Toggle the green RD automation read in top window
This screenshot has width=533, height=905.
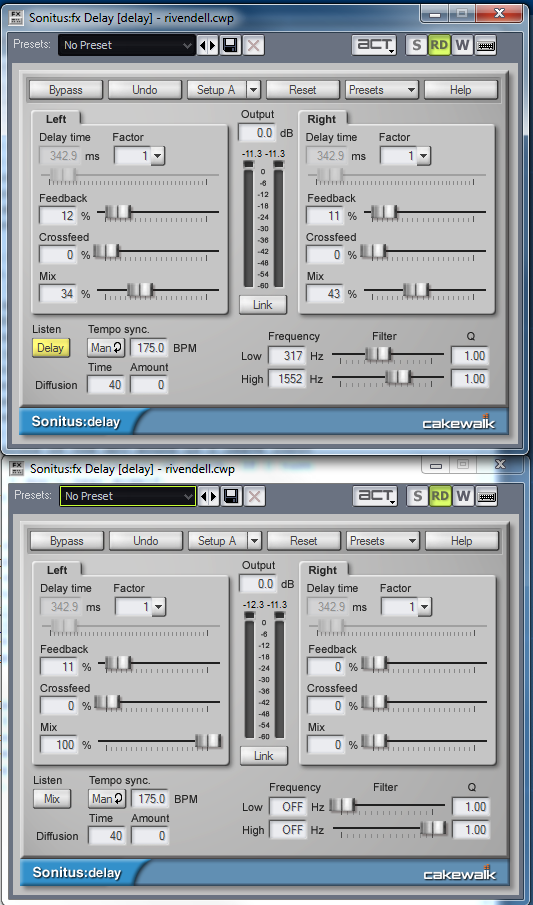coord(439,45)
